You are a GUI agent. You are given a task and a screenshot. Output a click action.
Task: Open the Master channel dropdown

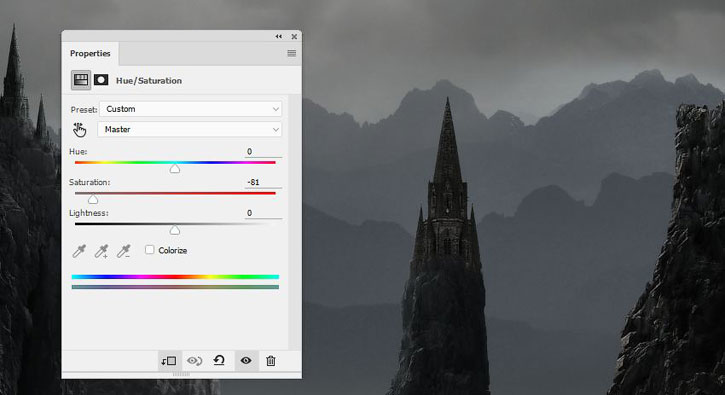click(190, 130)
